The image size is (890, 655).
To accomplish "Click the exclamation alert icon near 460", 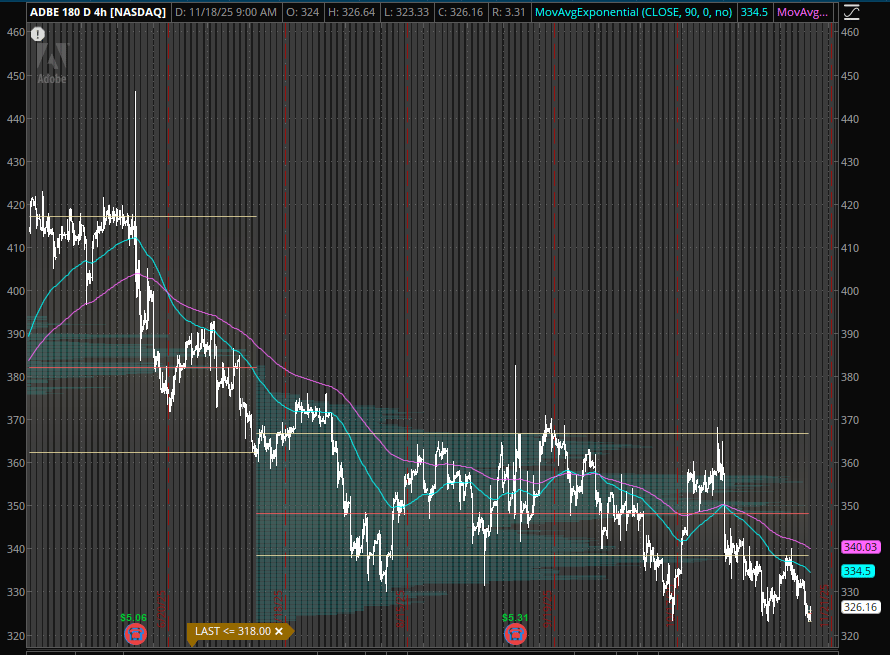I will (37, 35).
